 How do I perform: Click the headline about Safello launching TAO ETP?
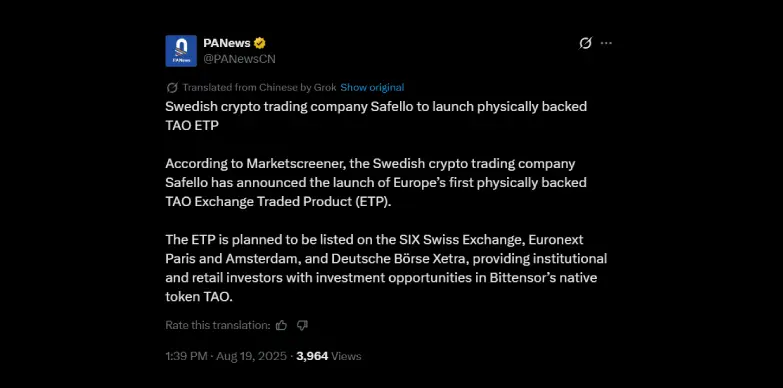(x=376, y=116)
